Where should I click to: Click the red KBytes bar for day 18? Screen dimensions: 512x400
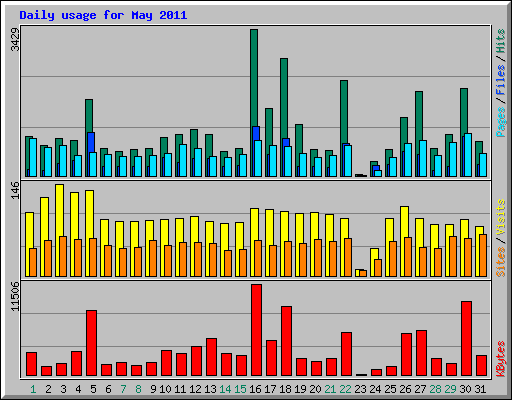pyautogui.click(x=286, y=341)
